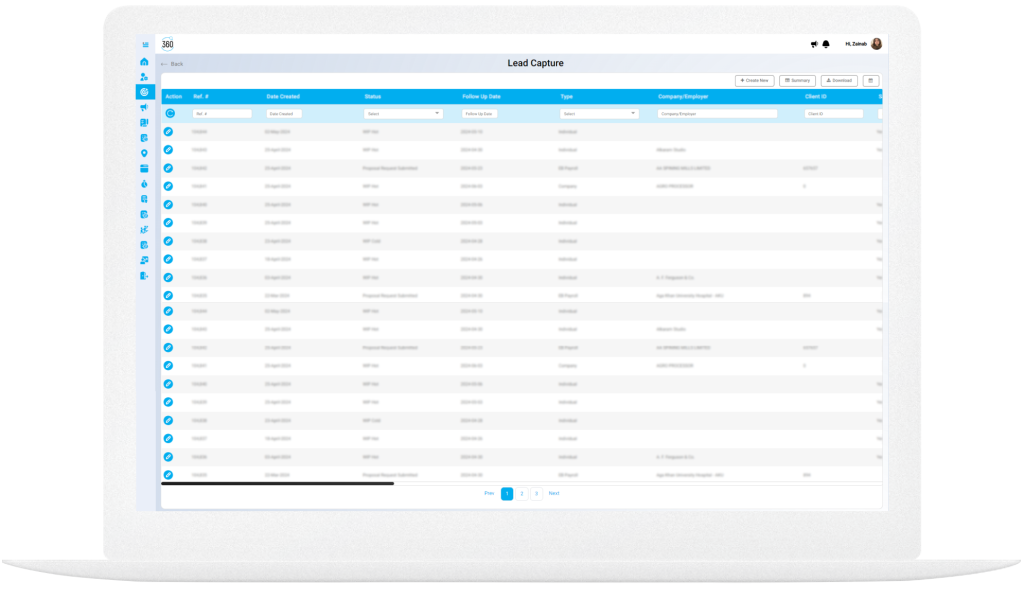Click the Follow Up Date column header
Image resolution: width=1024 pixels, height=599 pixels.
[x=481, y=97]
